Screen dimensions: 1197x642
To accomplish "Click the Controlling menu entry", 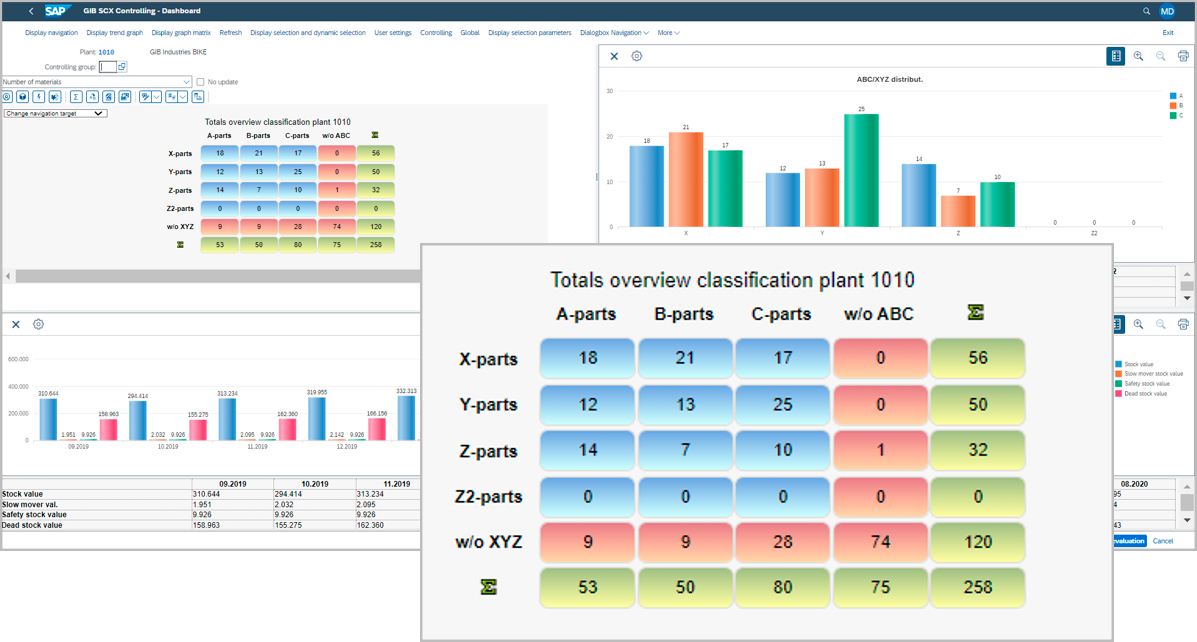I will [x=436, y=32].
